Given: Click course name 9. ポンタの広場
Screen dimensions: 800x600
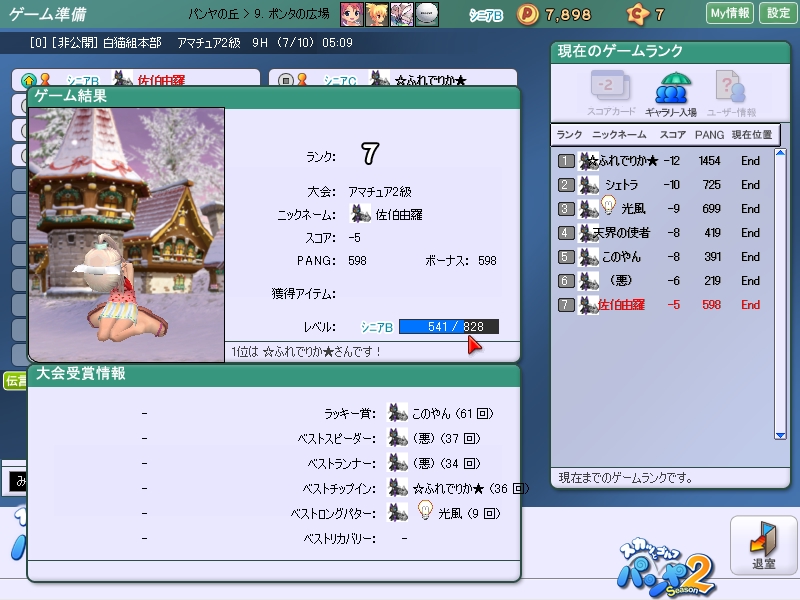Looking at the screenshot, I should [x=291, y=14].
